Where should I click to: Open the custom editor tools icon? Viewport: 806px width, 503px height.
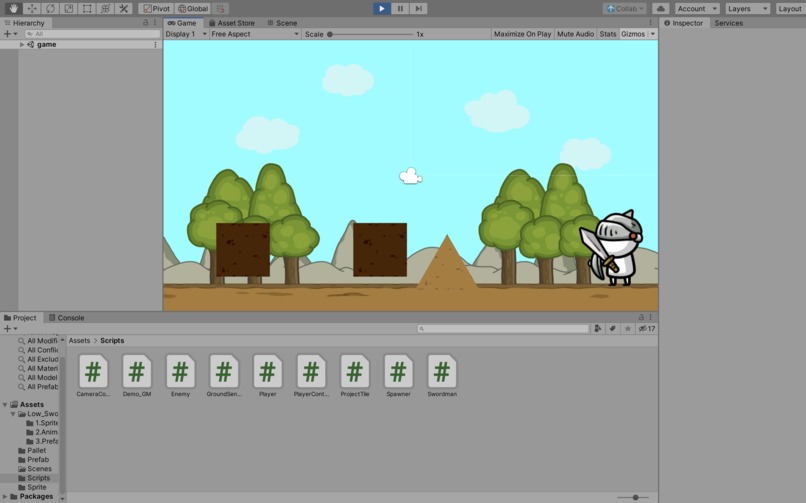click(x=123, y=8)
